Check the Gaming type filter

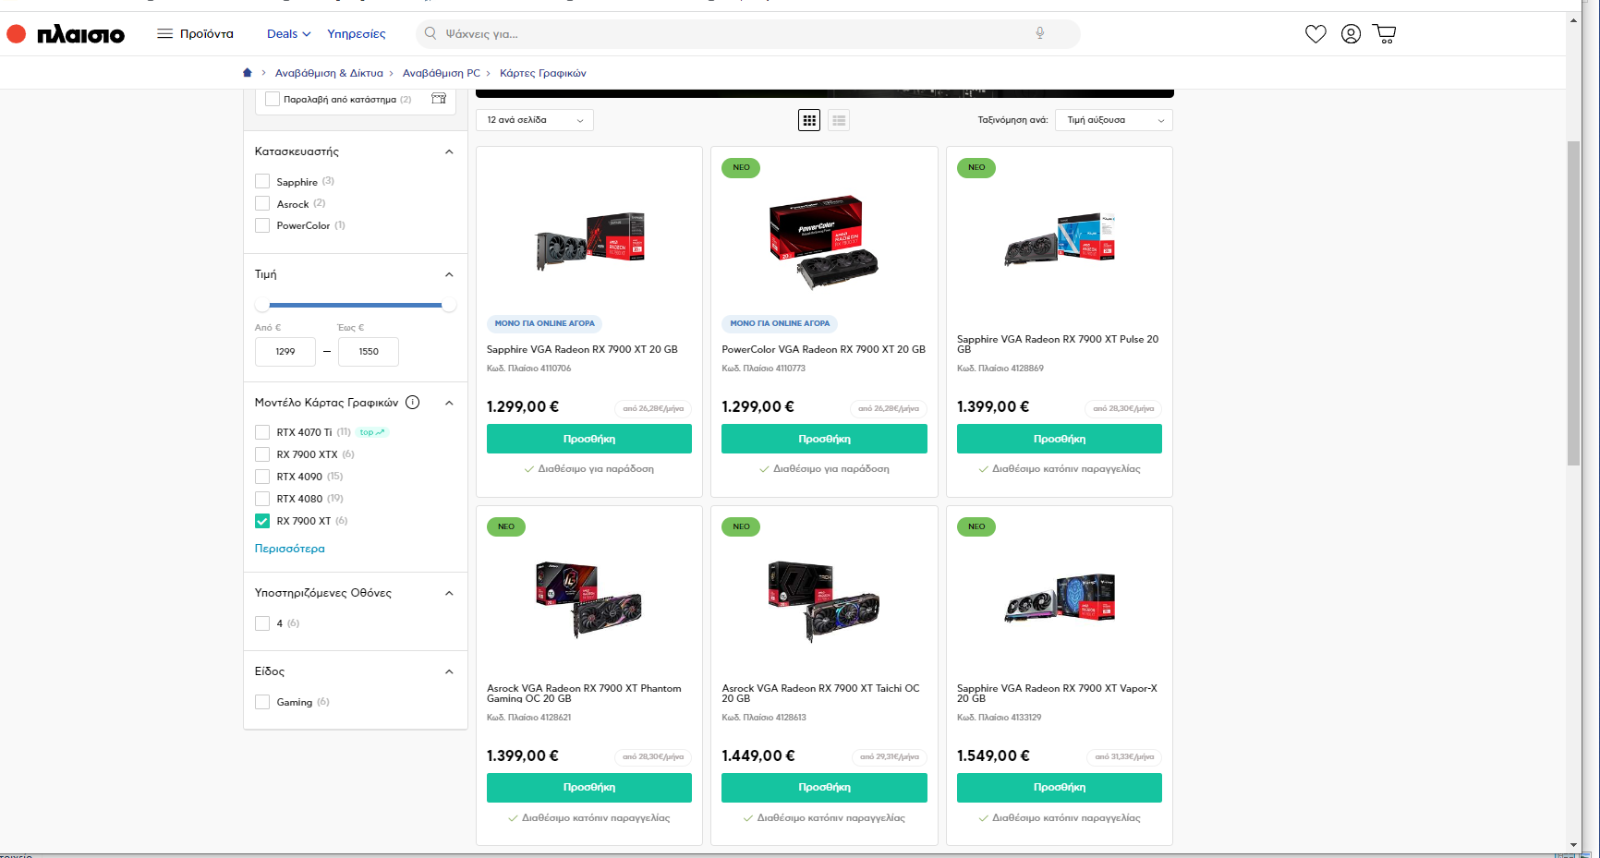tap(262, 702)
